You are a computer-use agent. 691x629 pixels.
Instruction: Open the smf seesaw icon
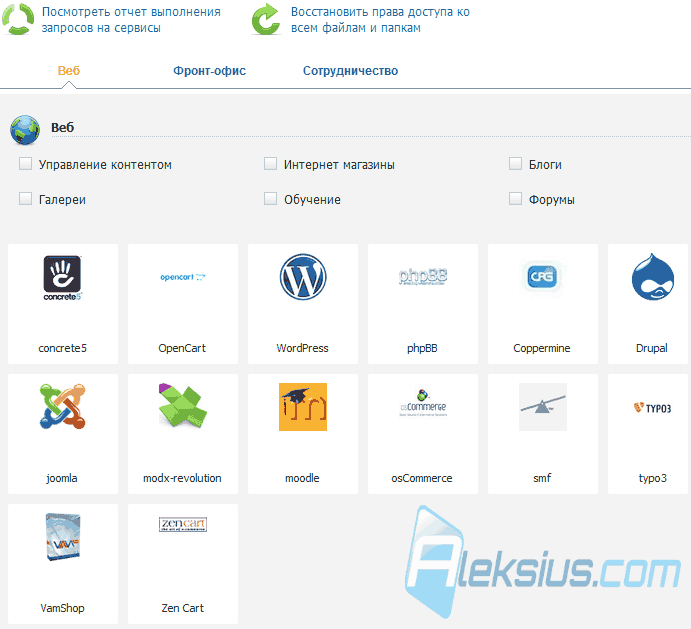[542, 407]
